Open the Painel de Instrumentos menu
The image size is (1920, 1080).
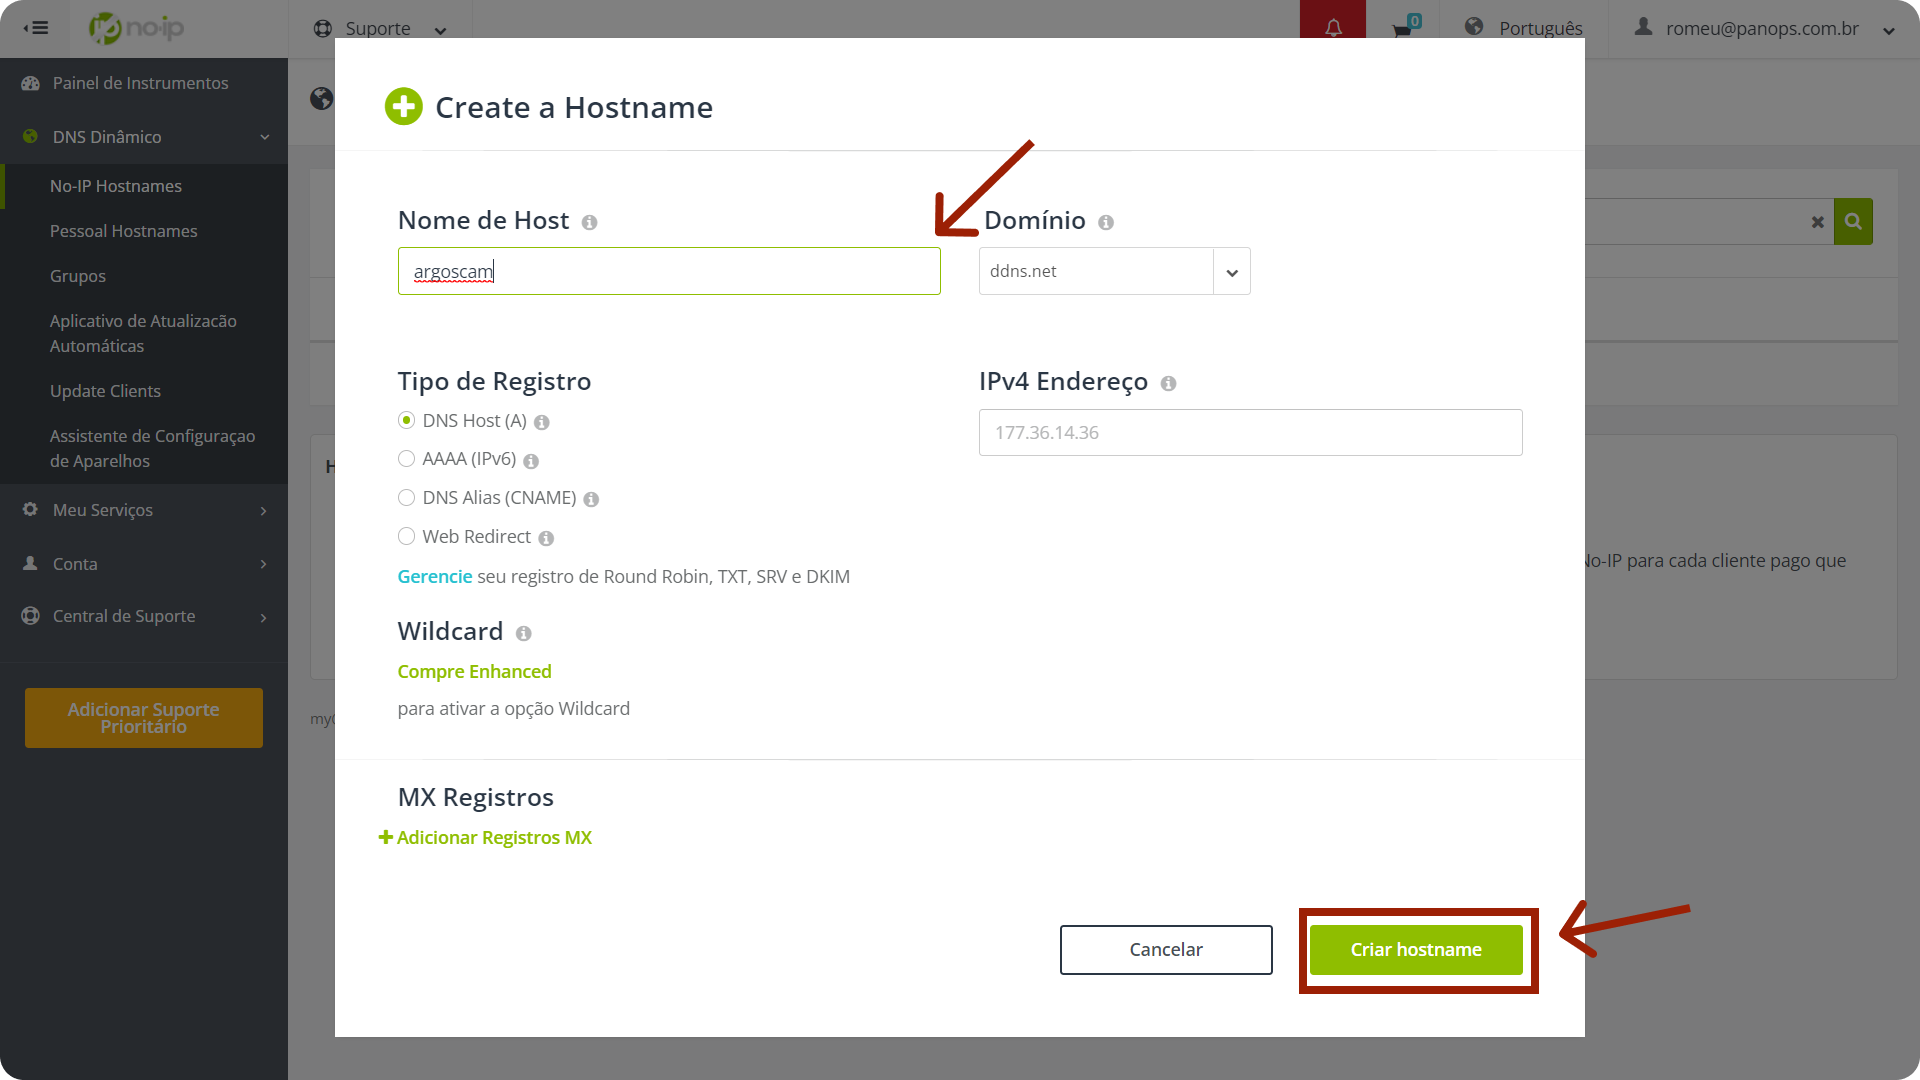click(x=140, y=82)
